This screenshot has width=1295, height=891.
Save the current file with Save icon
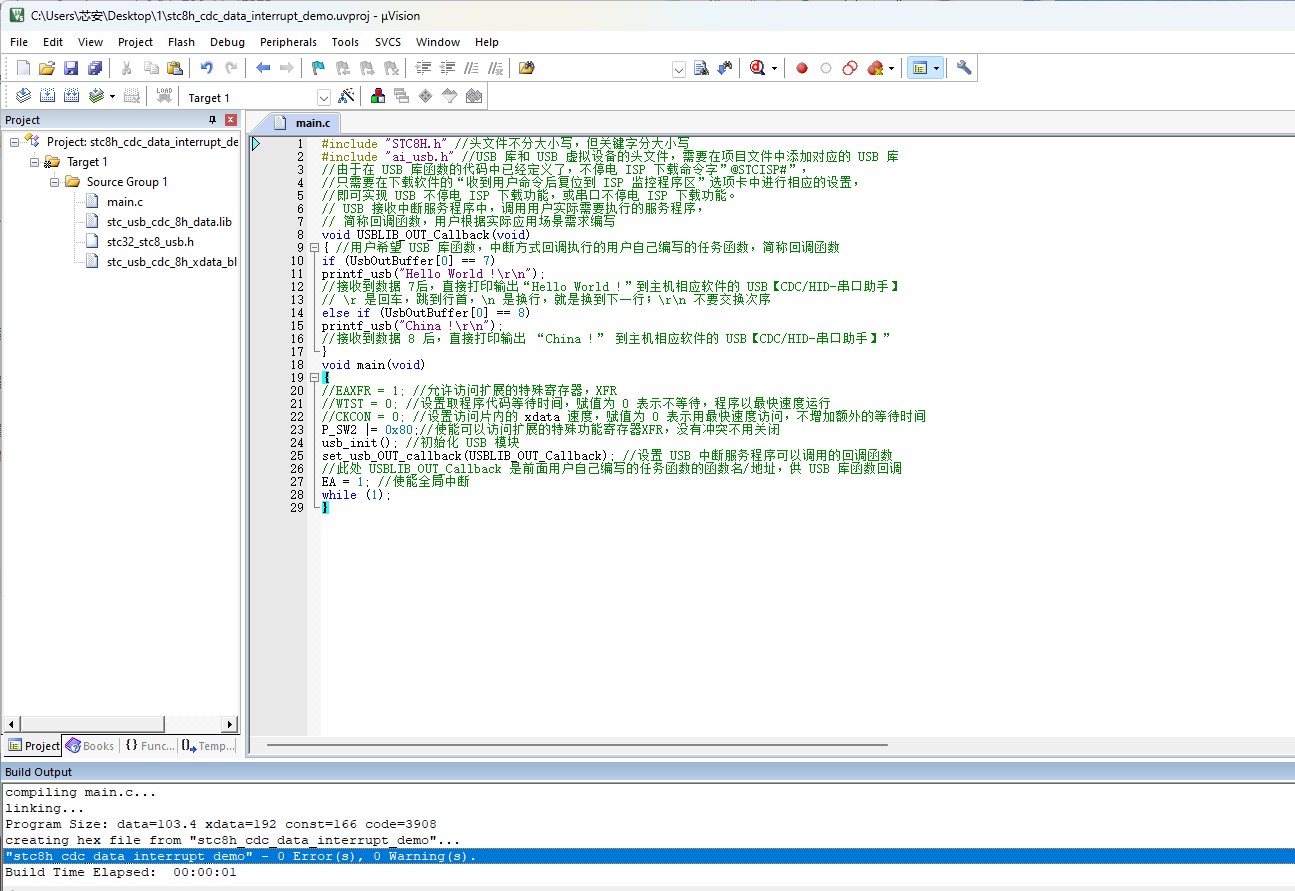pyautogui.click(x=70, y=68)
